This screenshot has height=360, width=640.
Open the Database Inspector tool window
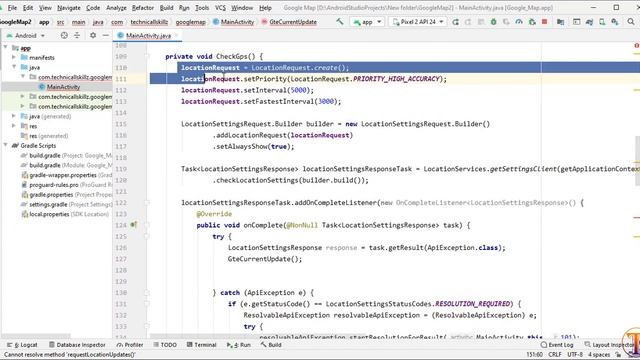tap(77, 345)
